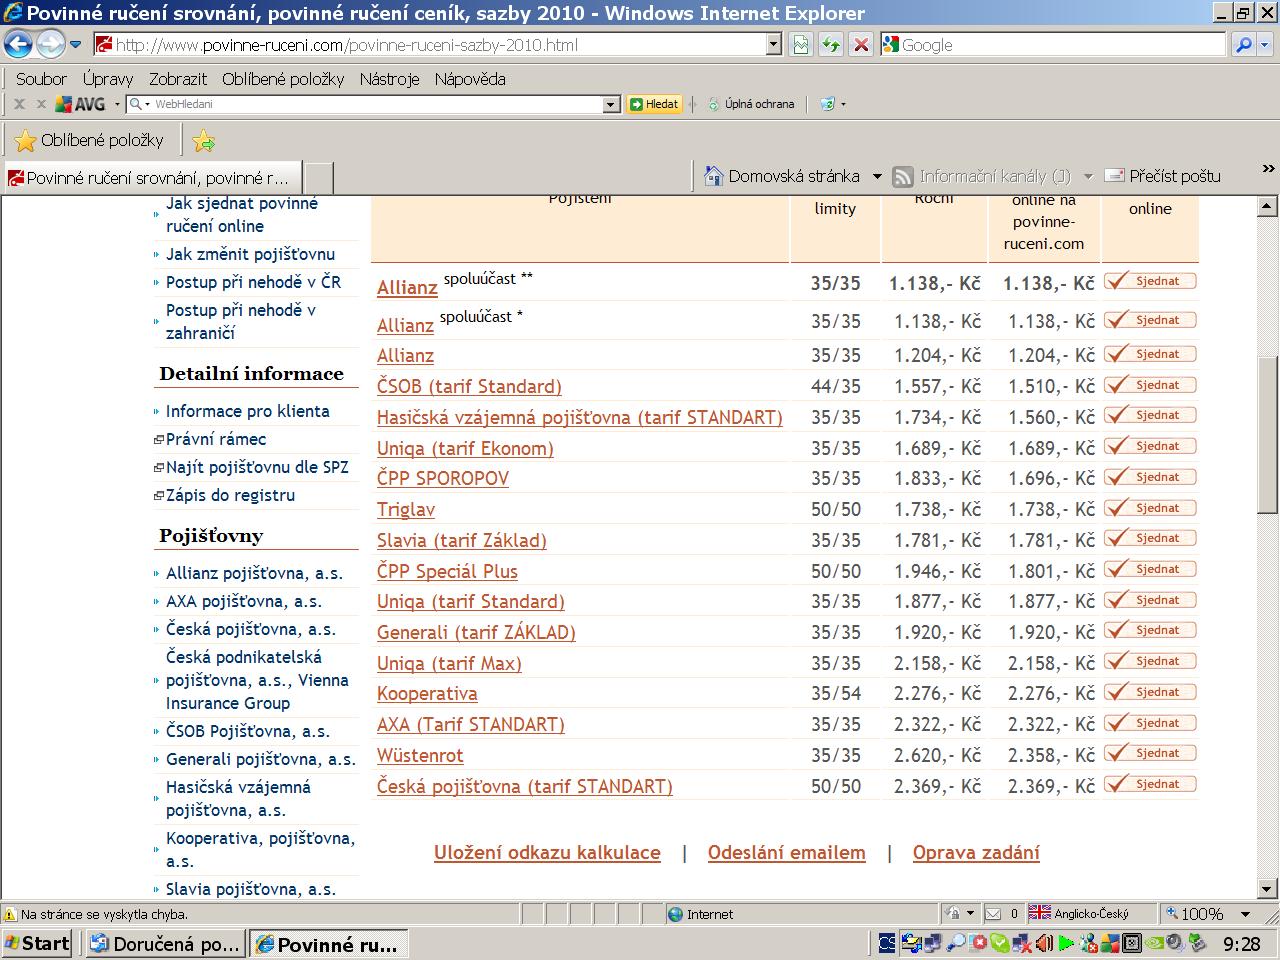Click the page scrollbar down arrow

tap(1267, 889)
